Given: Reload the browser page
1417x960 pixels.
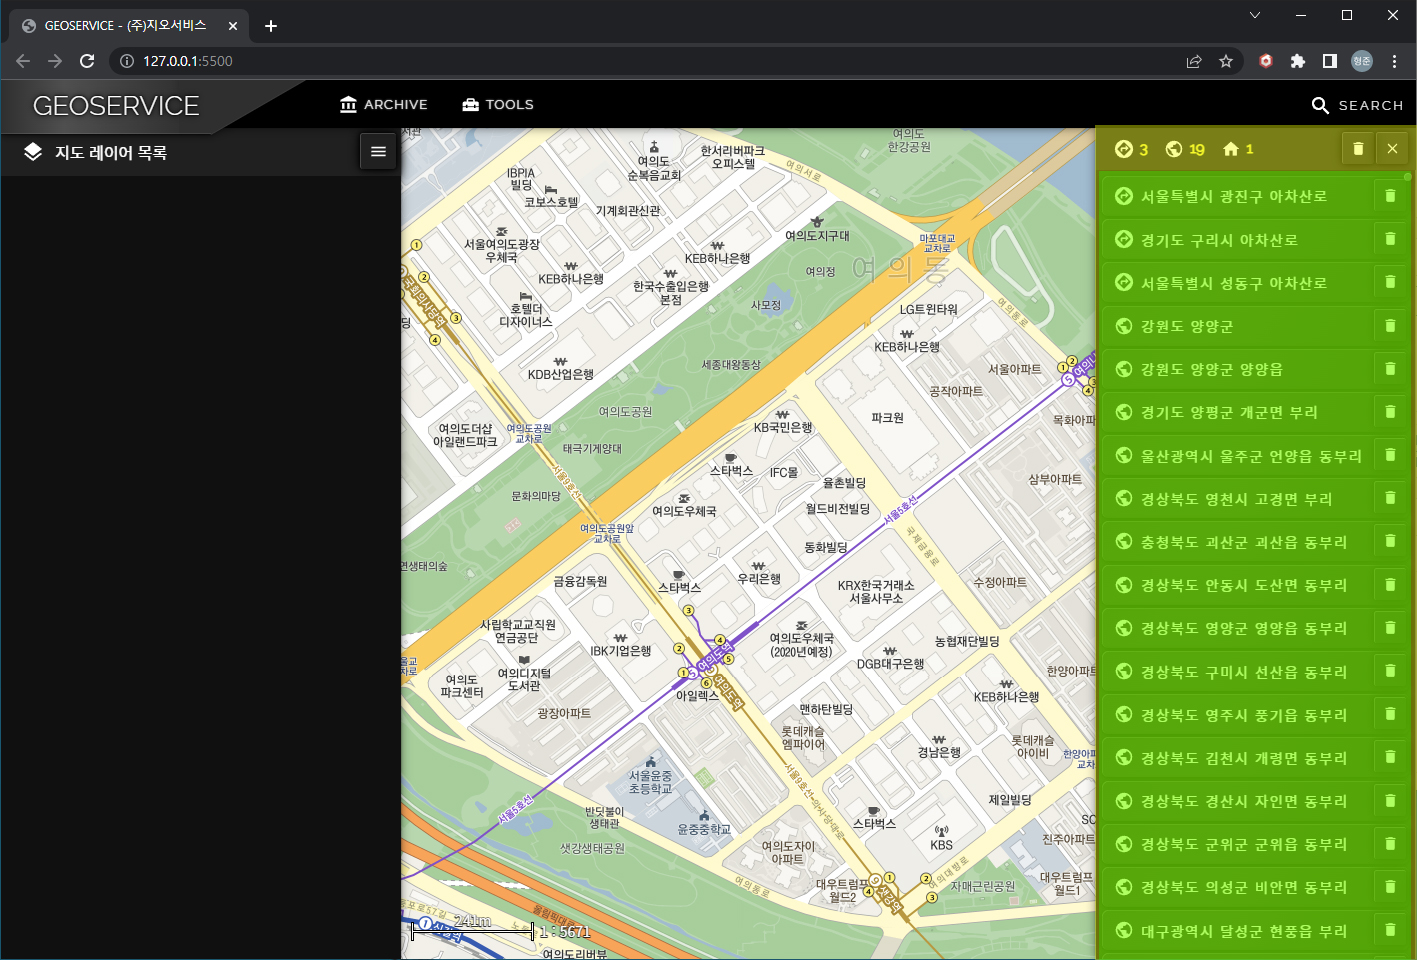Looking at the screenshot, I should point(87,61).
